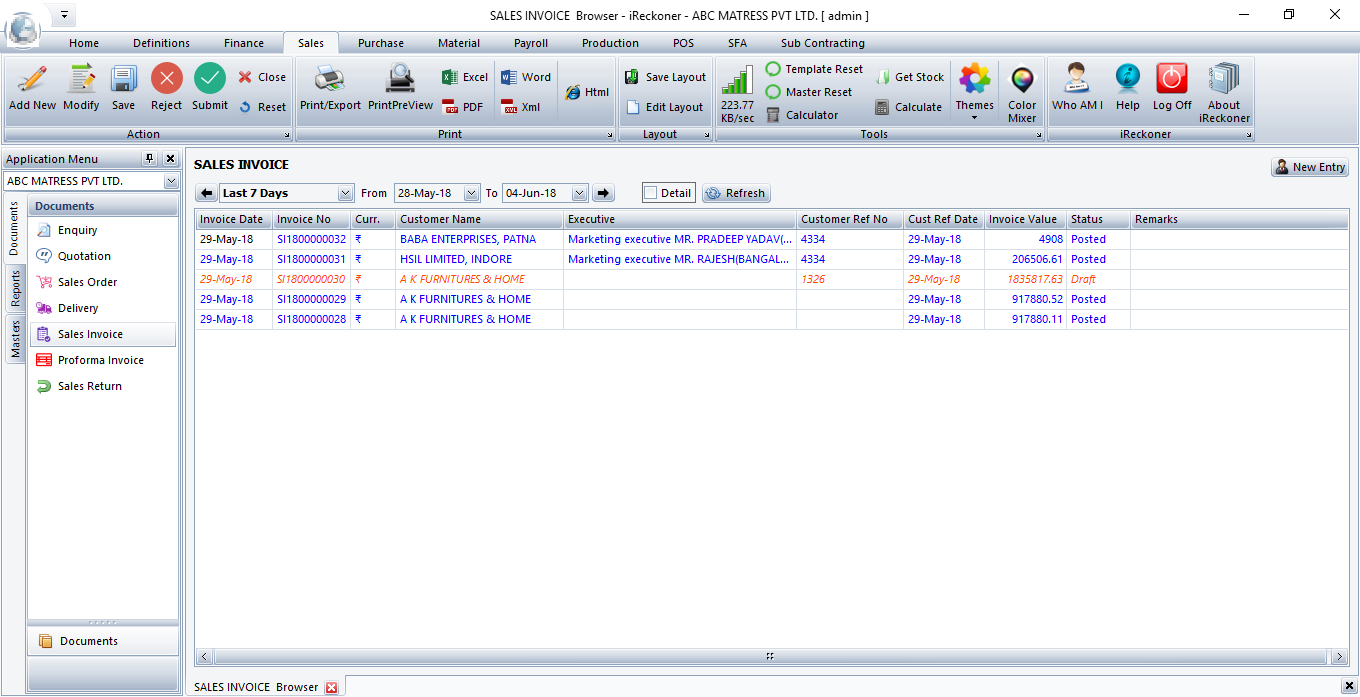Screen dimensions: 1360x697
Task: Open the From date picker dropdown
Action: 472,193
